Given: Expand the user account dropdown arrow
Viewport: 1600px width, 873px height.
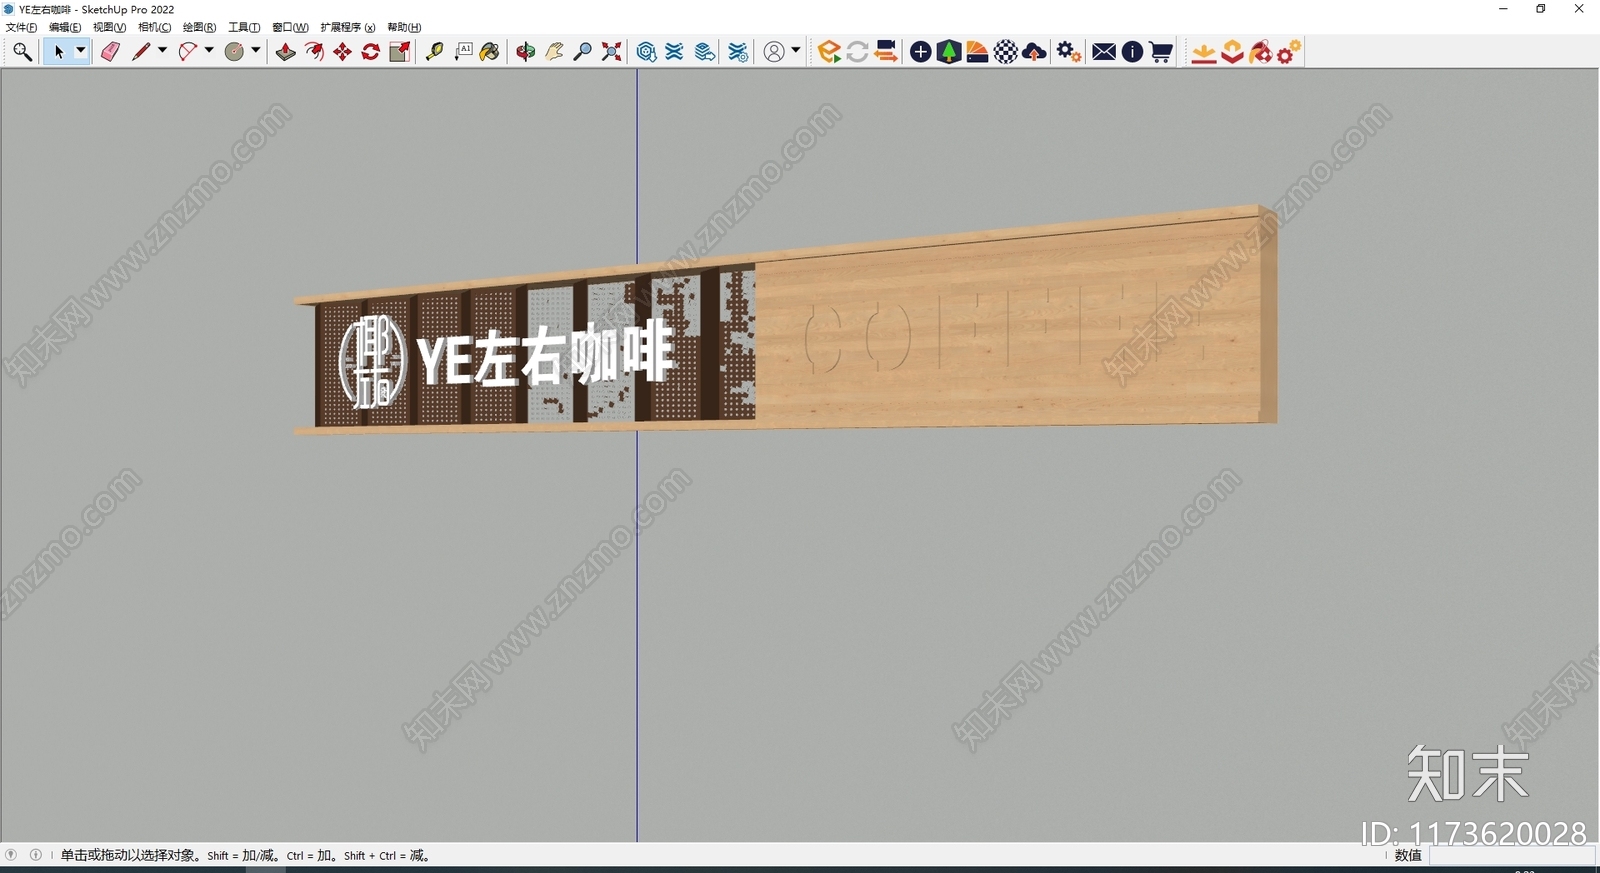Looking at the screenshot, I should [x=796, y=51].
